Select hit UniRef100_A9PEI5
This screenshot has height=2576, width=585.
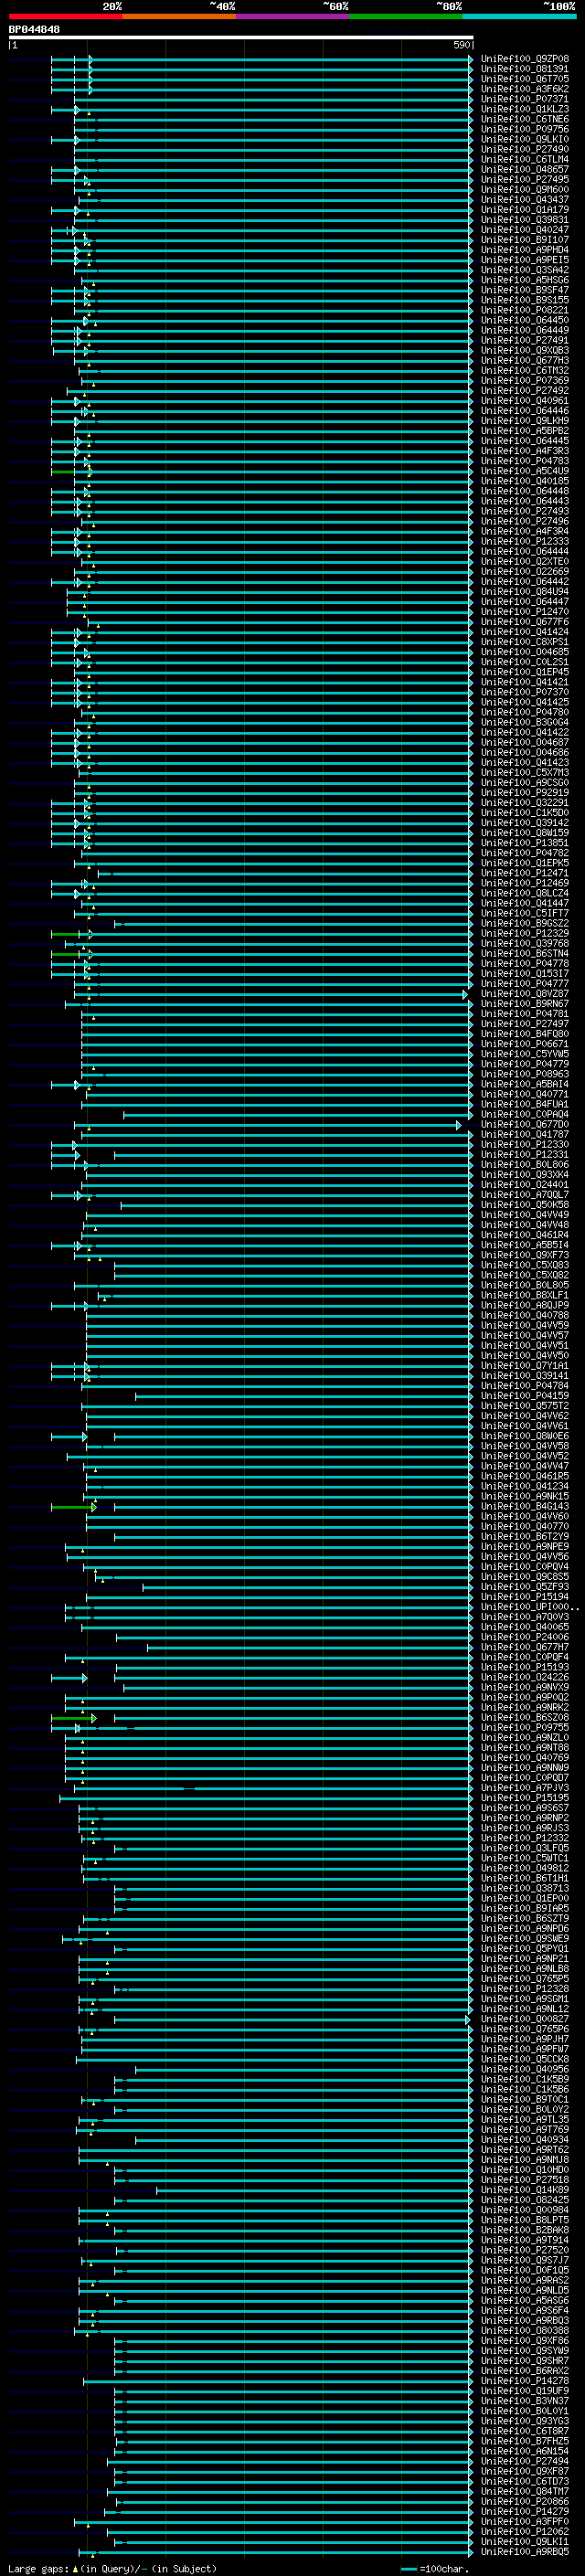pos(525,260)
